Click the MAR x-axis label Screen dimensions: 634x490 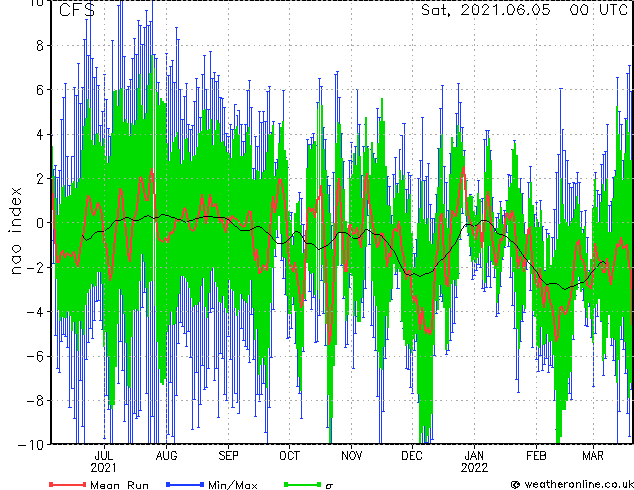[593, 456]
